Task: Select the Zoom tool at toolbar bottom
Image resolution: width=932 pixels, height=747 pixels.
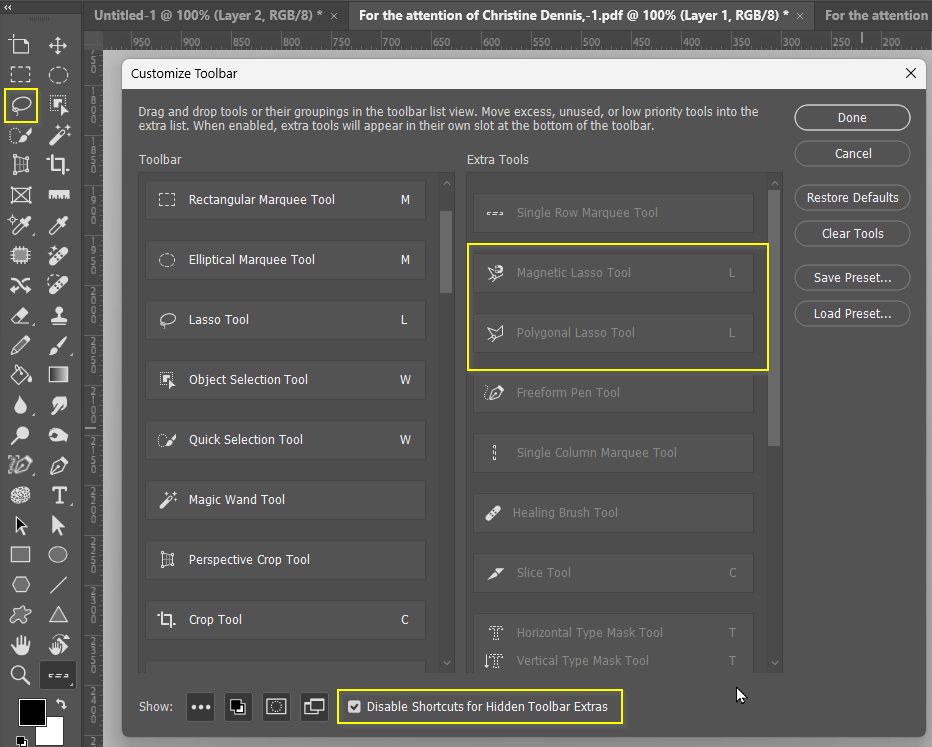Action: 21,674
